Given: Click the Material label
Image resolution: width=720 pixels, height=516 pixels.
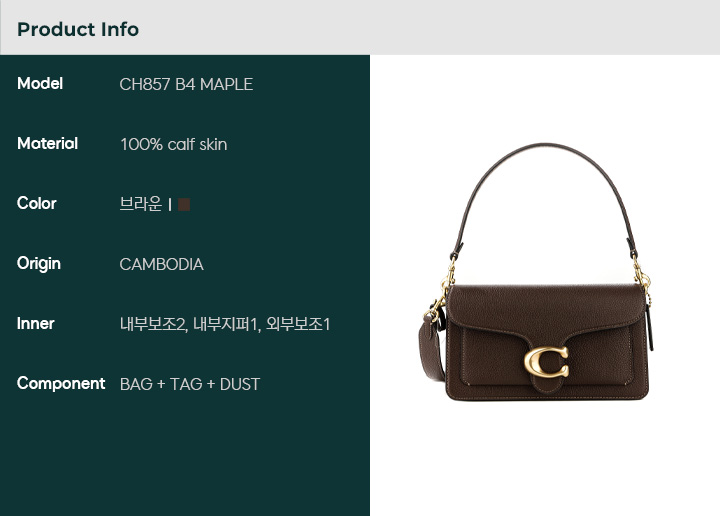Looking at the screenshot, I should (x=47, y=144).
